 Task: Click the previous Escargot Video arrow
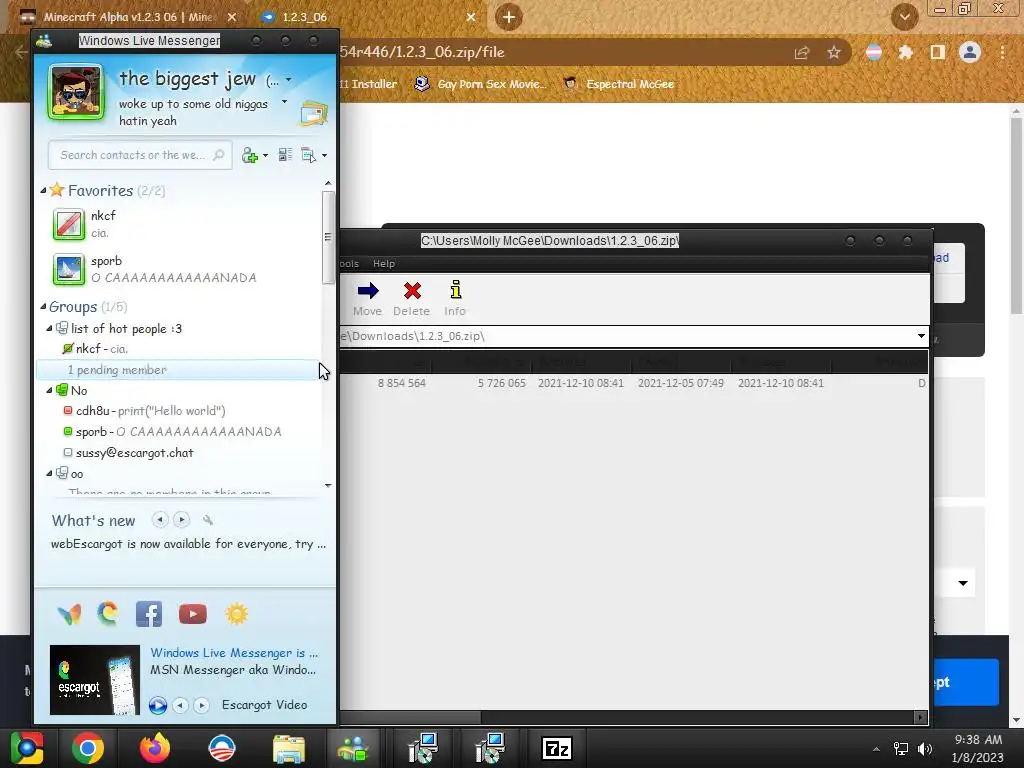pos(180,705)
